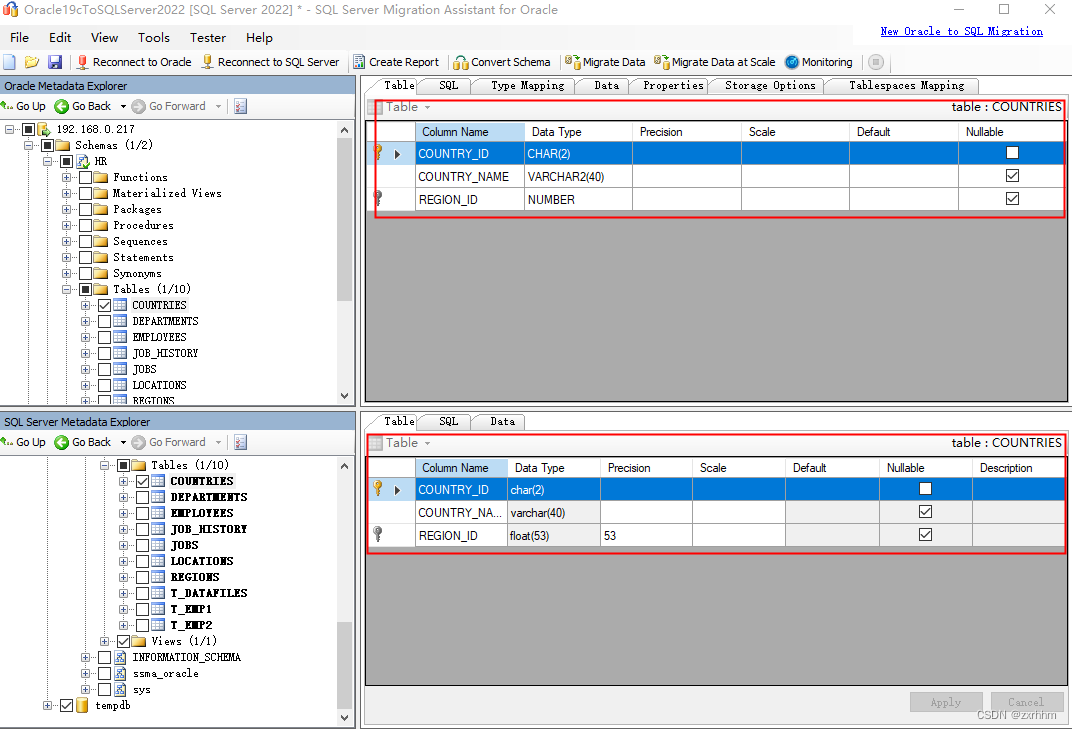
Task: Click the 192.168.0.217 server icon
Action: (x=44, y=129)
